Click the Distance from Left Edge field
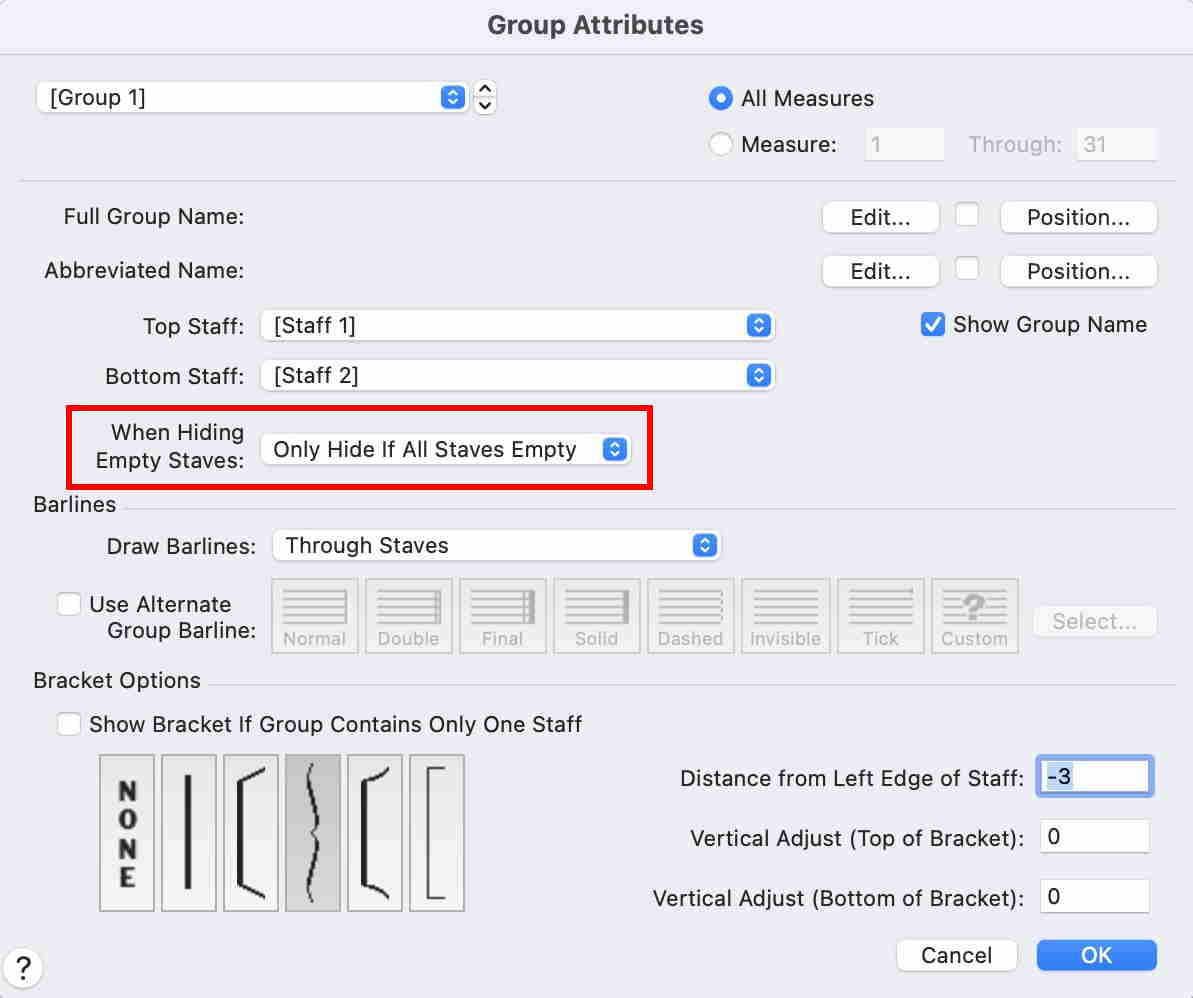 1094,777
